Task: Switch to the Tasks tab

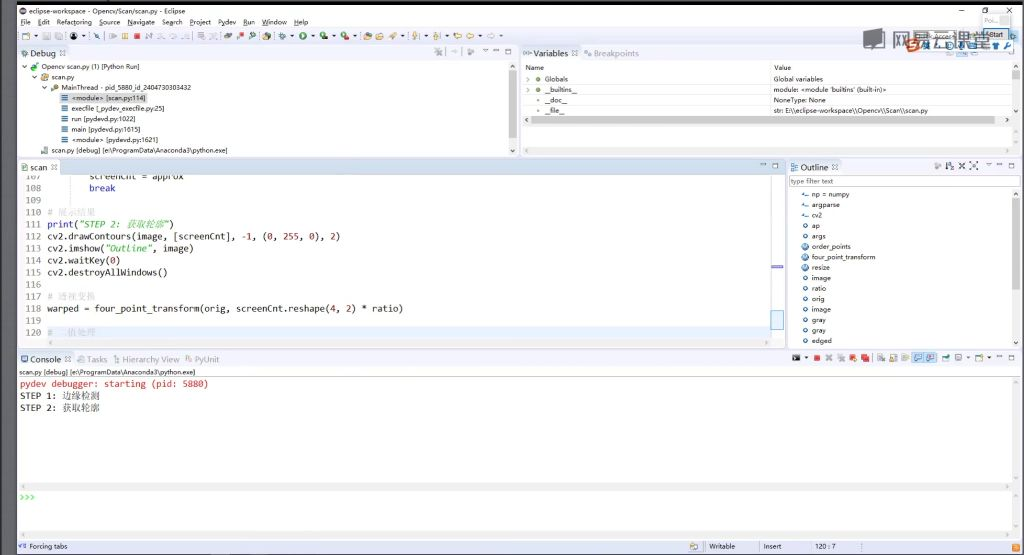Action: coord(92,359)
